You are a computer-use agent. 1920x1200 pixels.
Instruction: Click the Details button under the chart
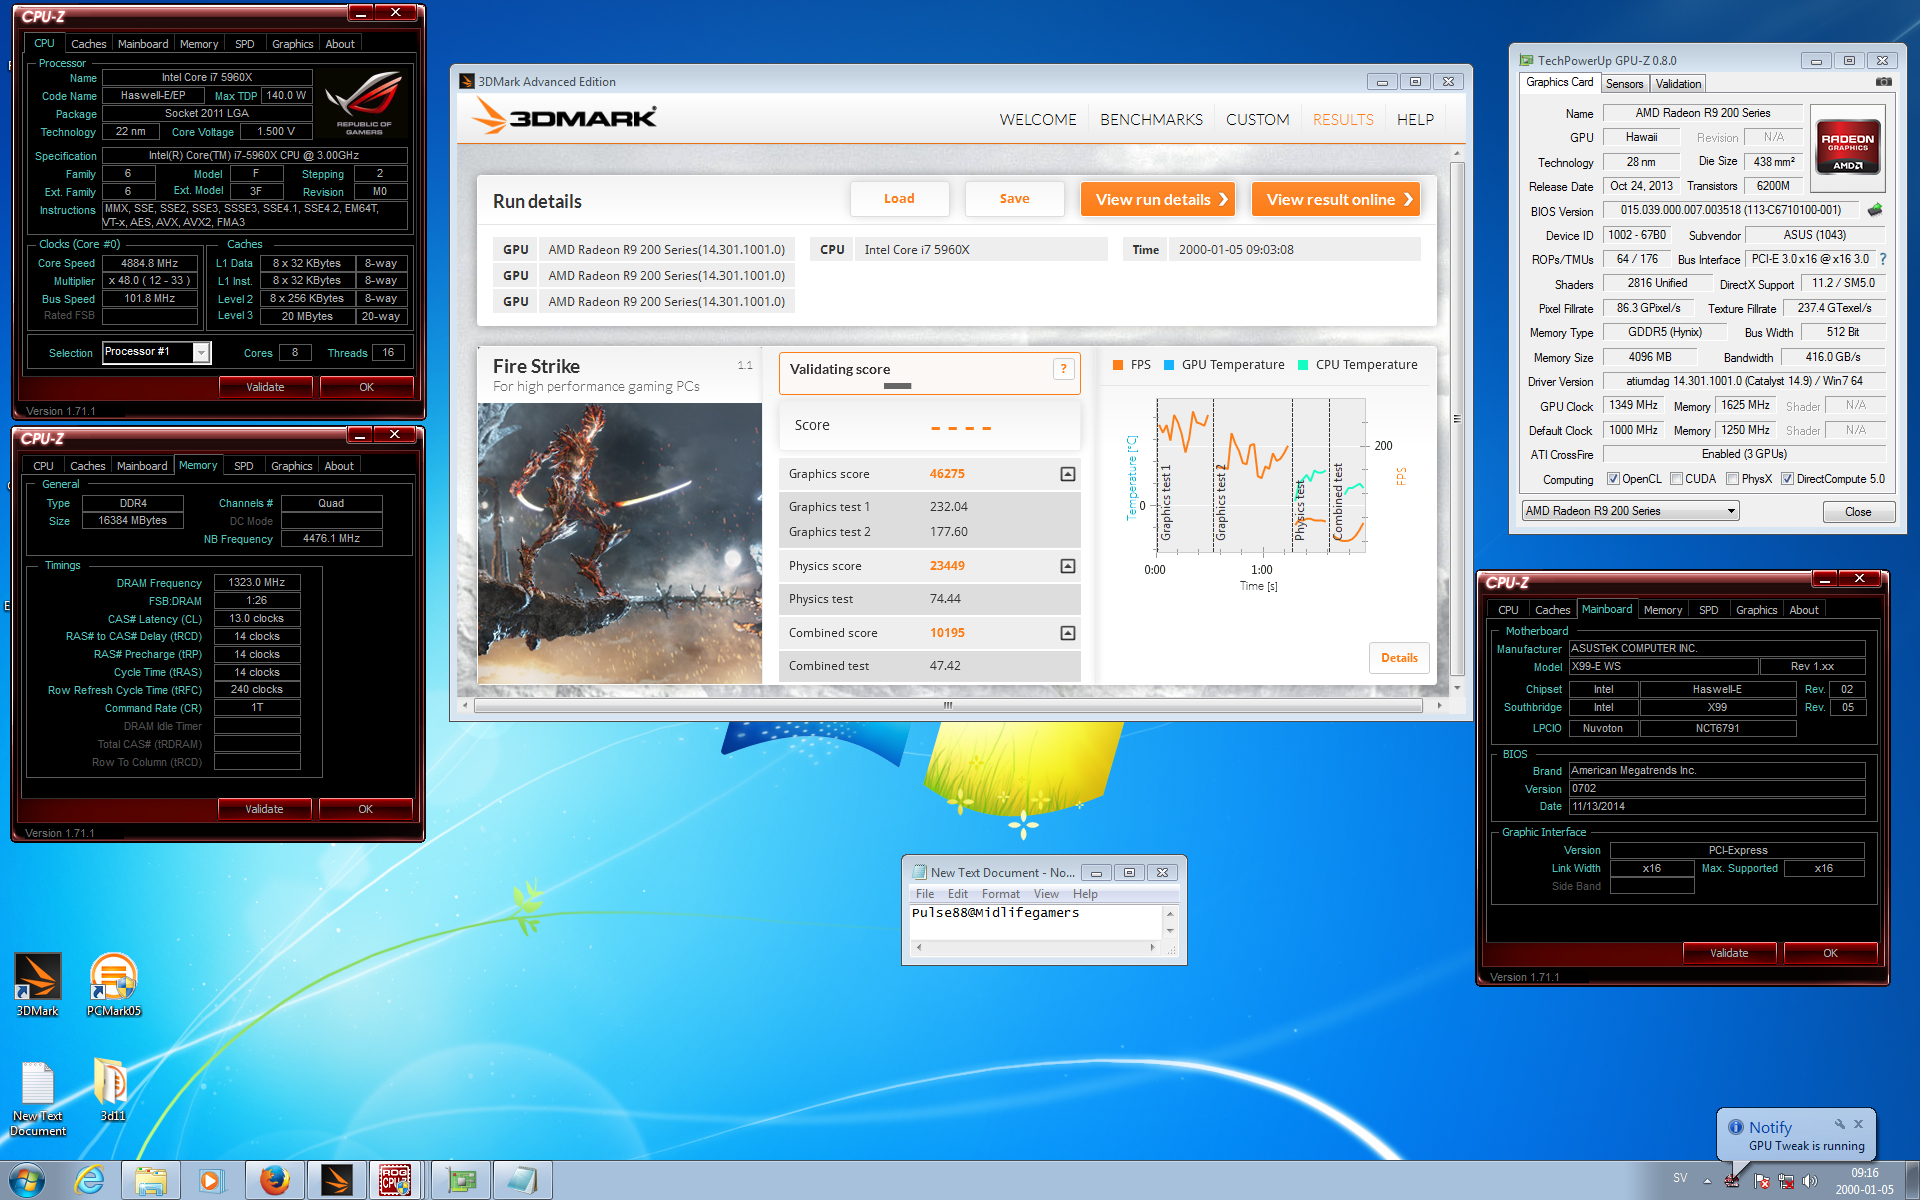[1399, 658]
